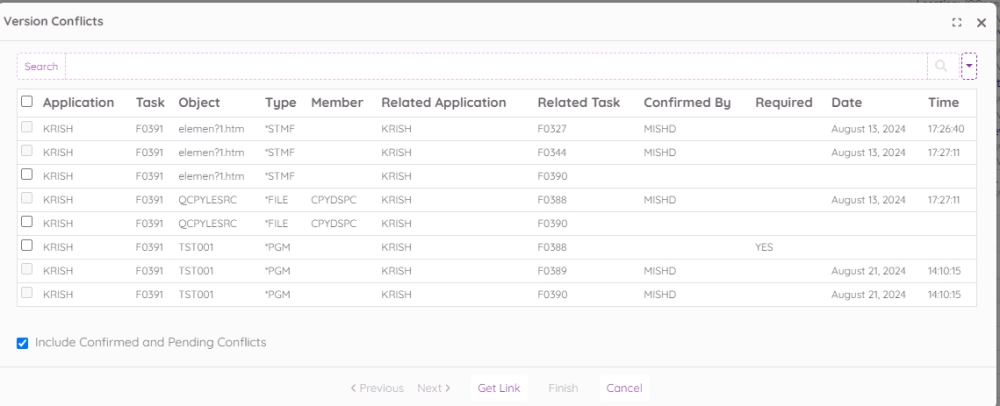Check the row with Related Task F0388 YES
This screenshot has height=406, width=1000.
[27, 246]
